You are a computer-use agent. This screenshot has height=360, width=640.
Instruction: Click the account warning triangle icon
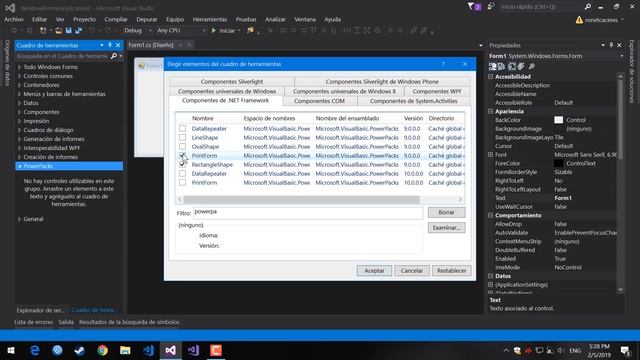(x=579, y=20)
